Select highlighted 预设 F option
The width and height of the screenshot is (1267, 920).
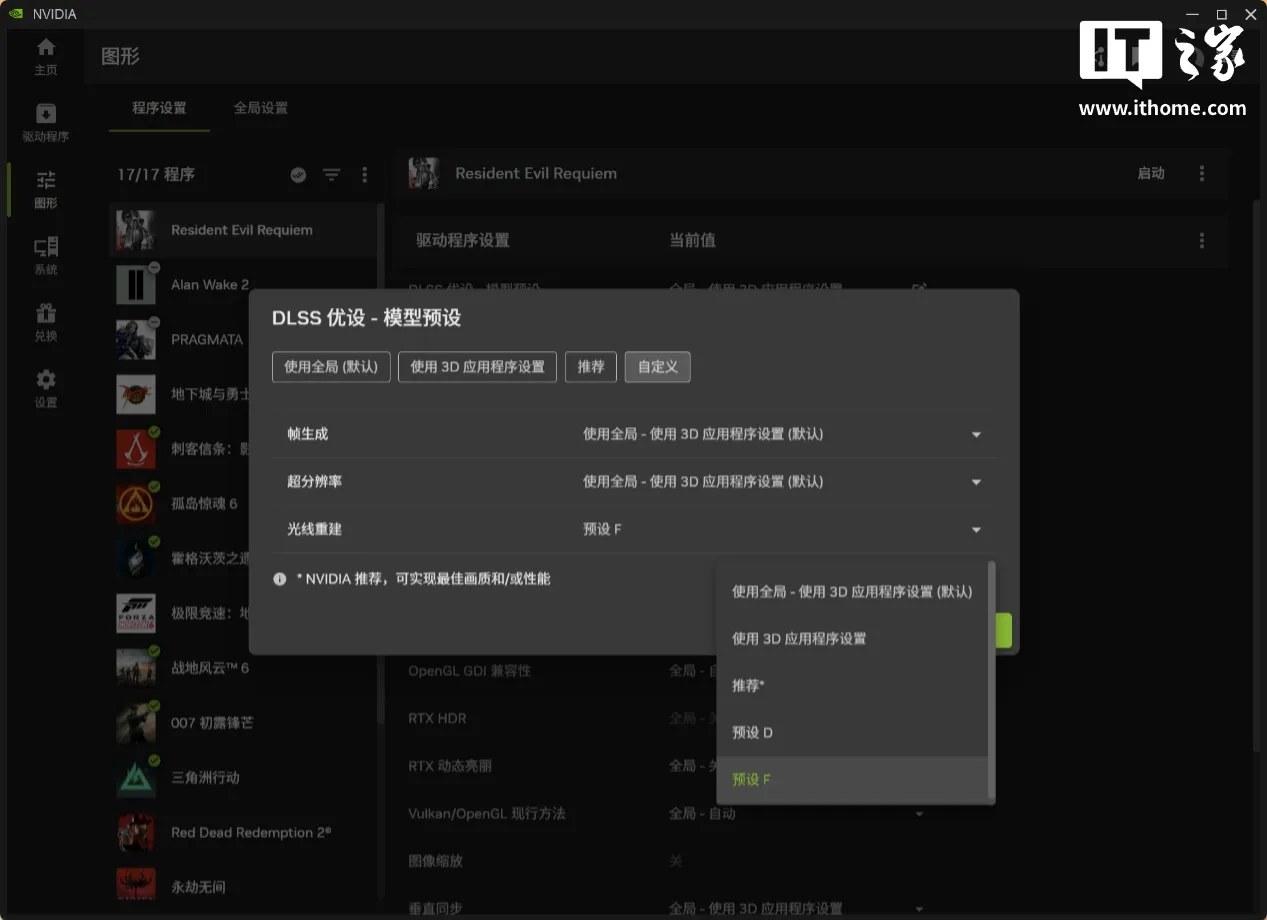tap(852, 780)
